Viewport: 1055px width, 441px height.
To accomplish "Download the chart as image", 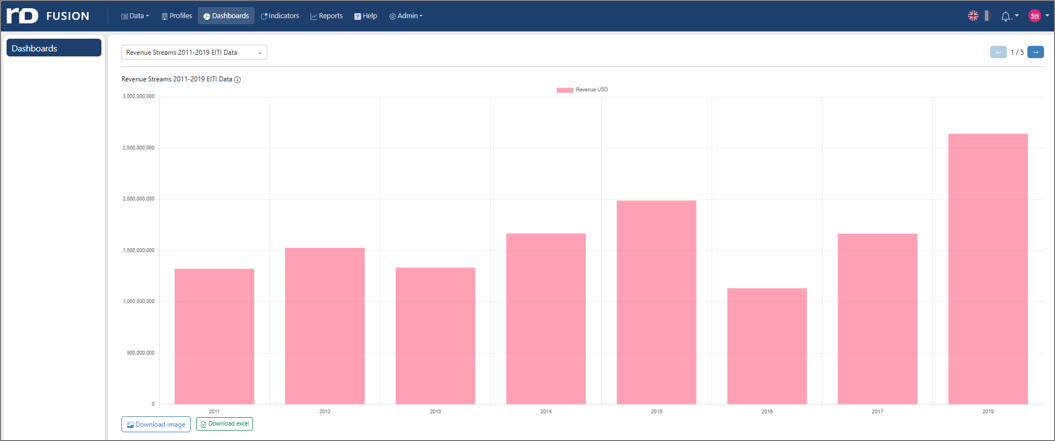I will click(156, 424).
